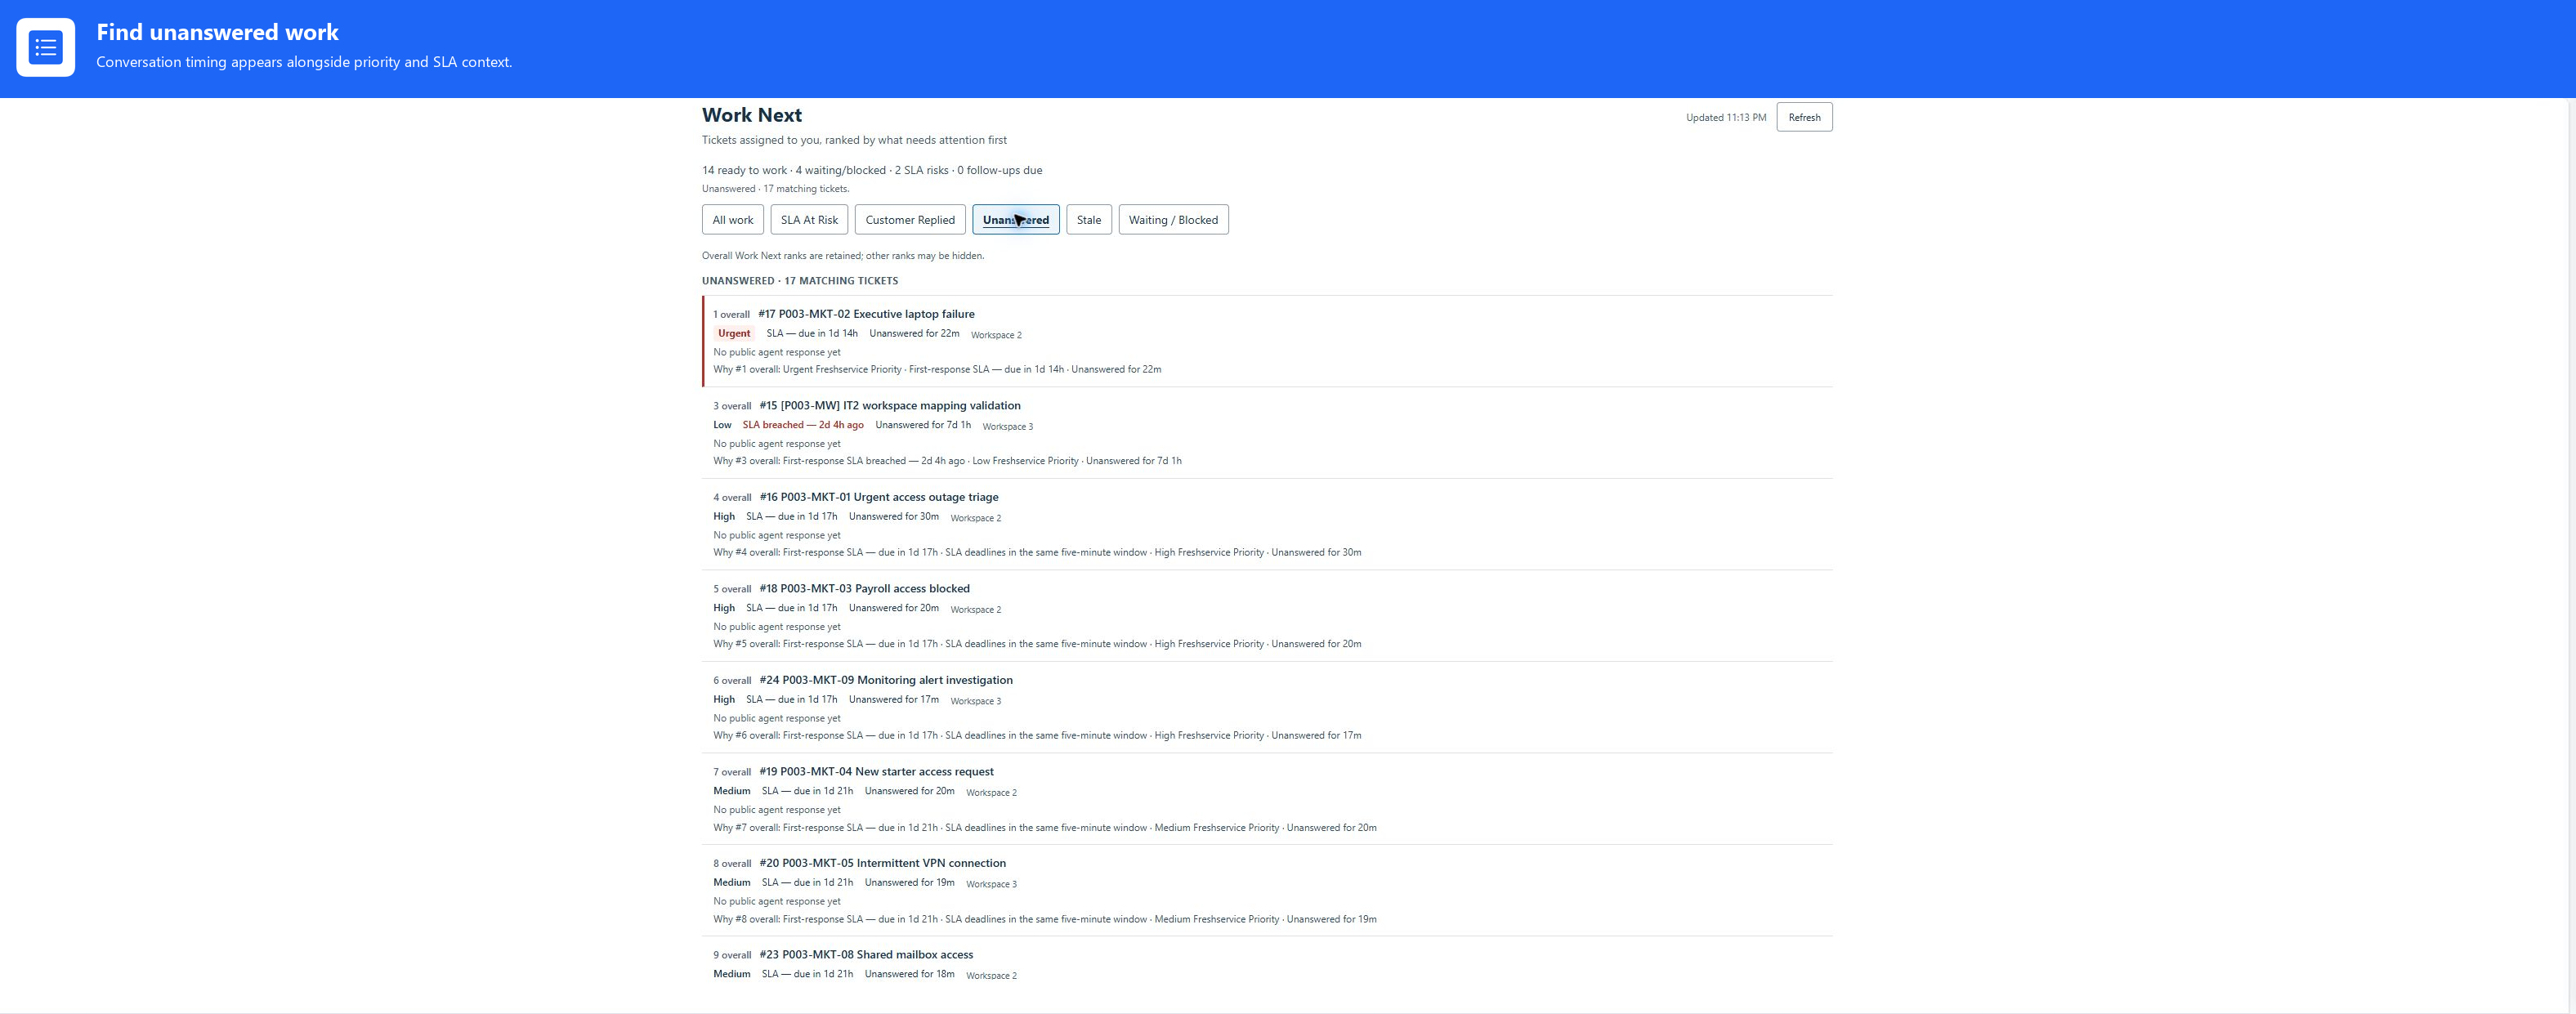Select the Unanswered filter tab
Image resolution: width=2576 pixels, height=1014 pixels.
(1016, 220)
